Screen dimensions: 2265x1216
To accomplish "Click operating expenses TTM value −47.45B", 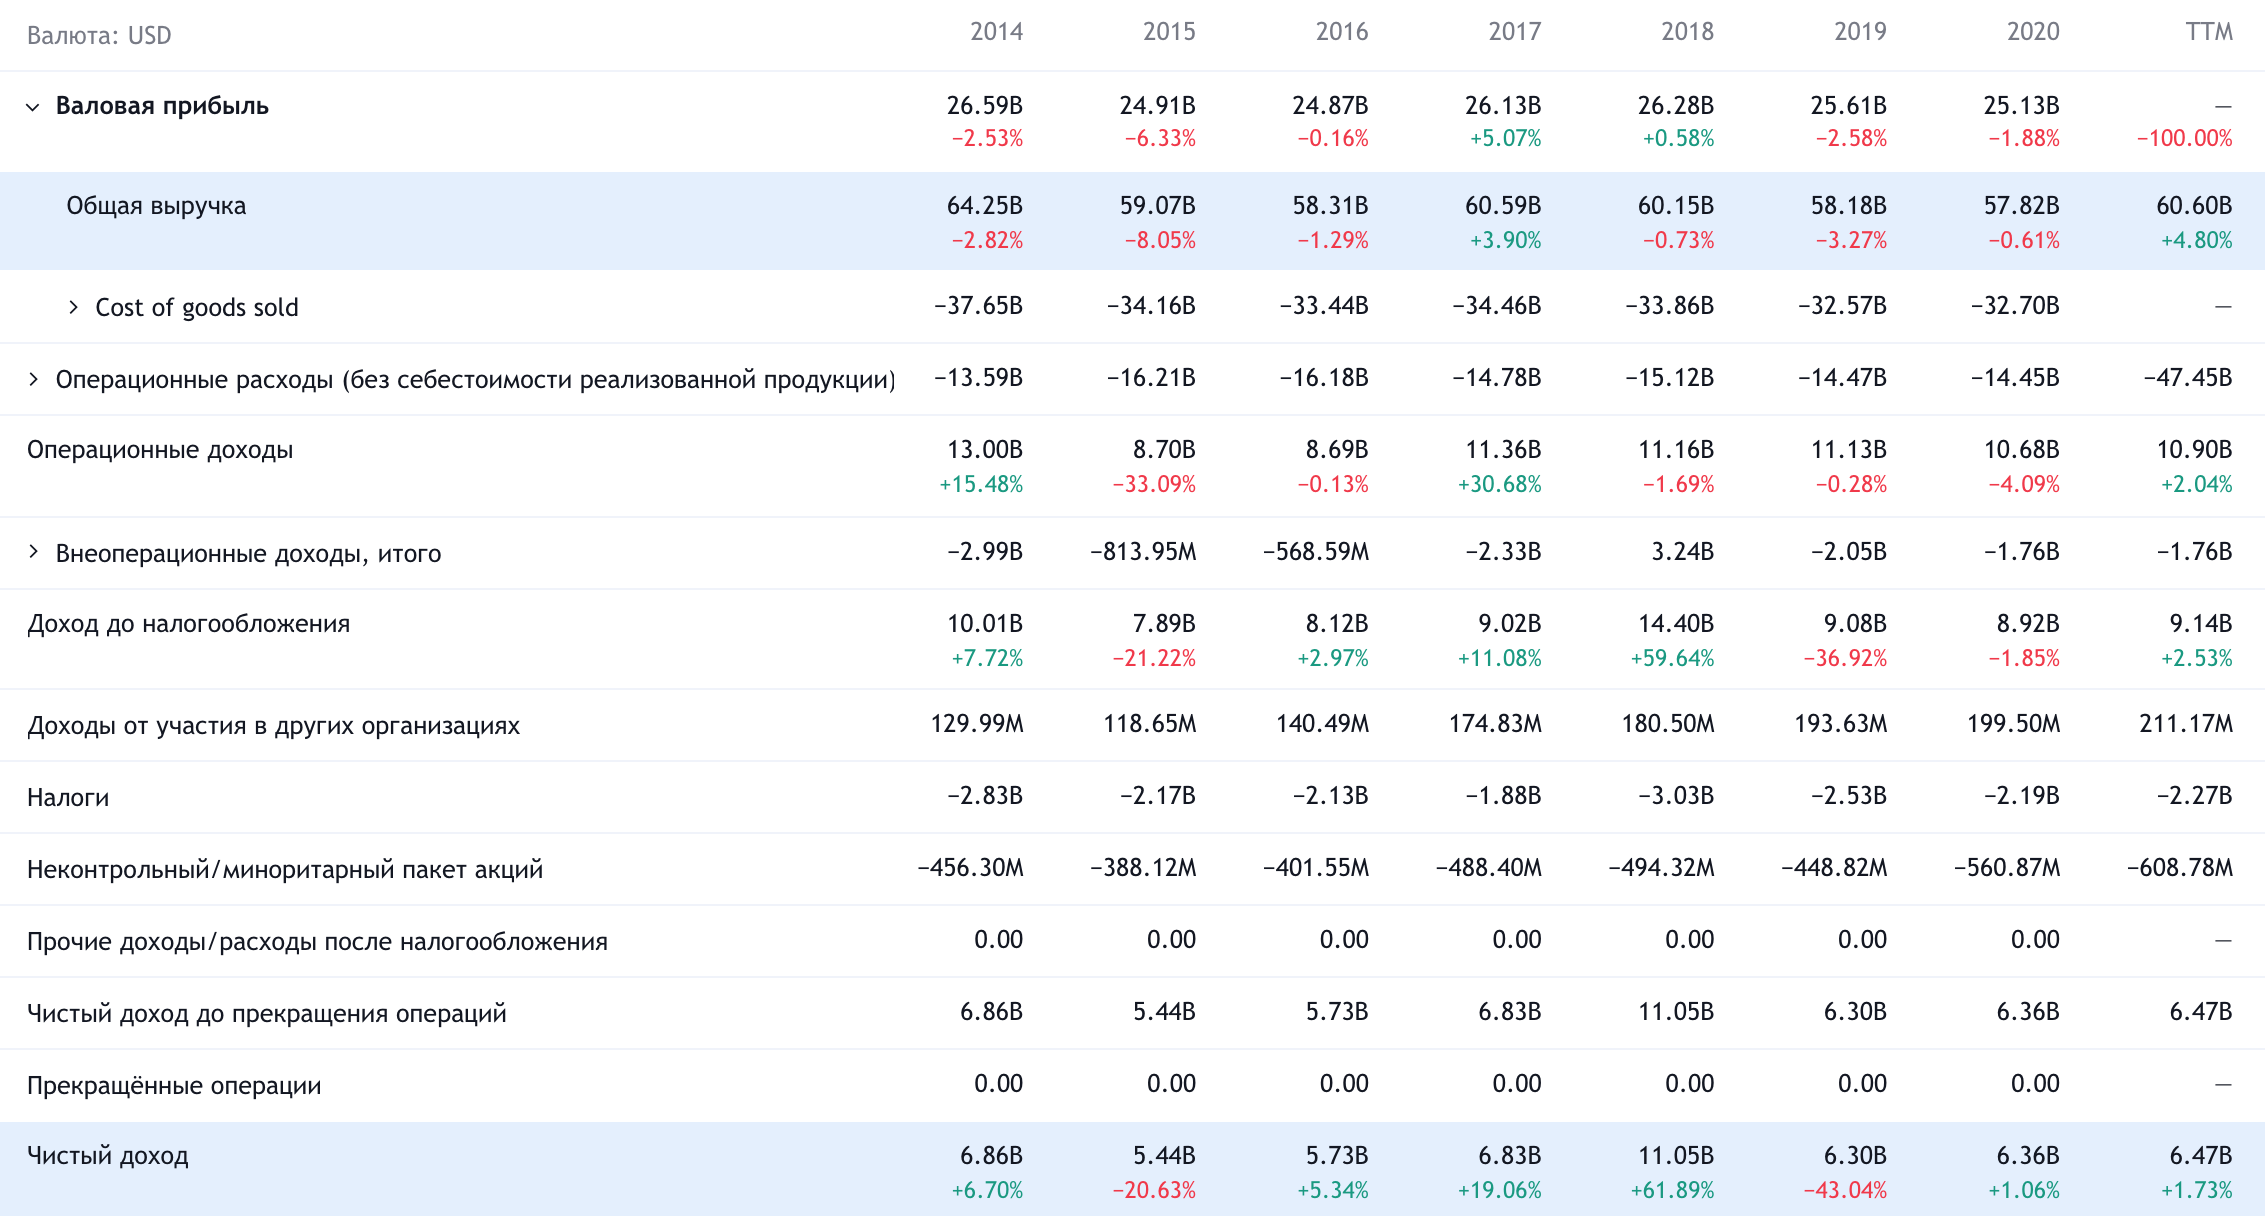I will (2188, 378).
